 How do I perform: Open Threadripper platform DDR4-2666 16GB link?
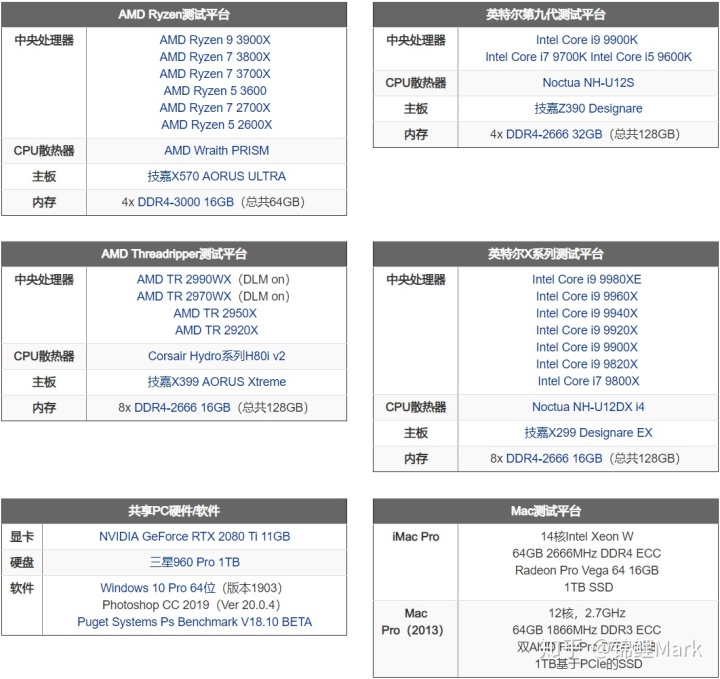pyautogui.click(x=182, y=408)
